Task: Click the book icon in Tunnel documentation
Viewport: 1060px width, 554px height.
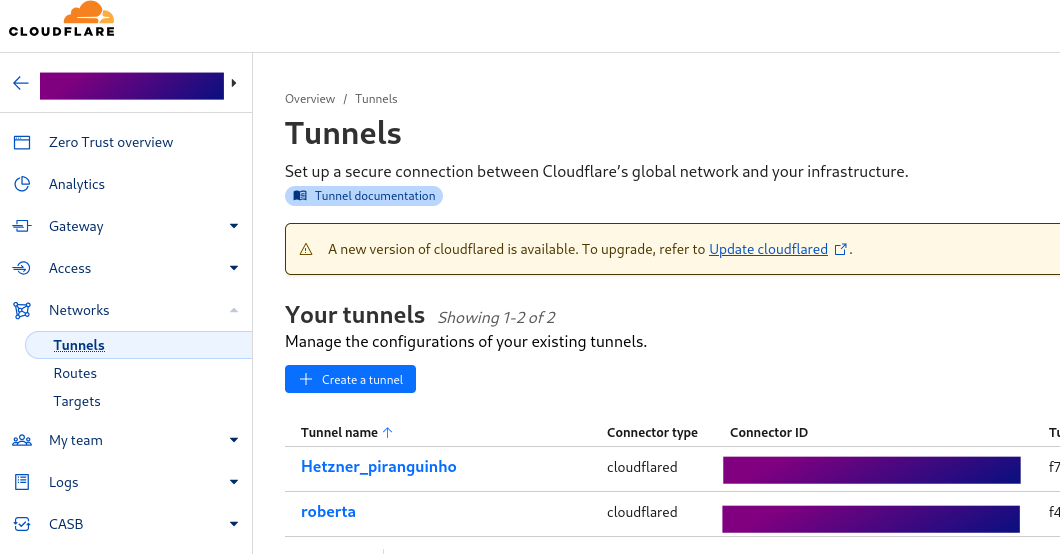Action: (300, 196)
